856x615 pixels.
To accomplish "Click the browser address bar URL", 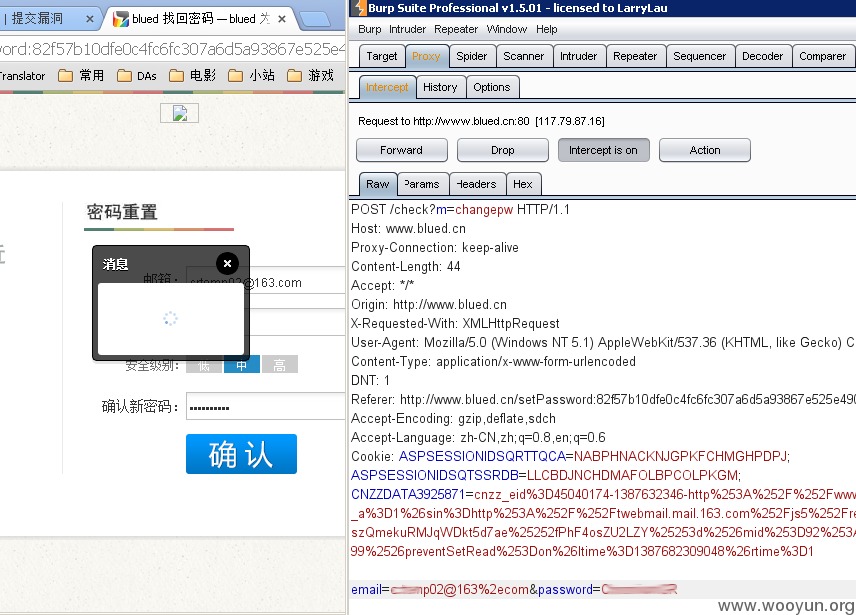I will pyautogui.click(x=173, y=49).
